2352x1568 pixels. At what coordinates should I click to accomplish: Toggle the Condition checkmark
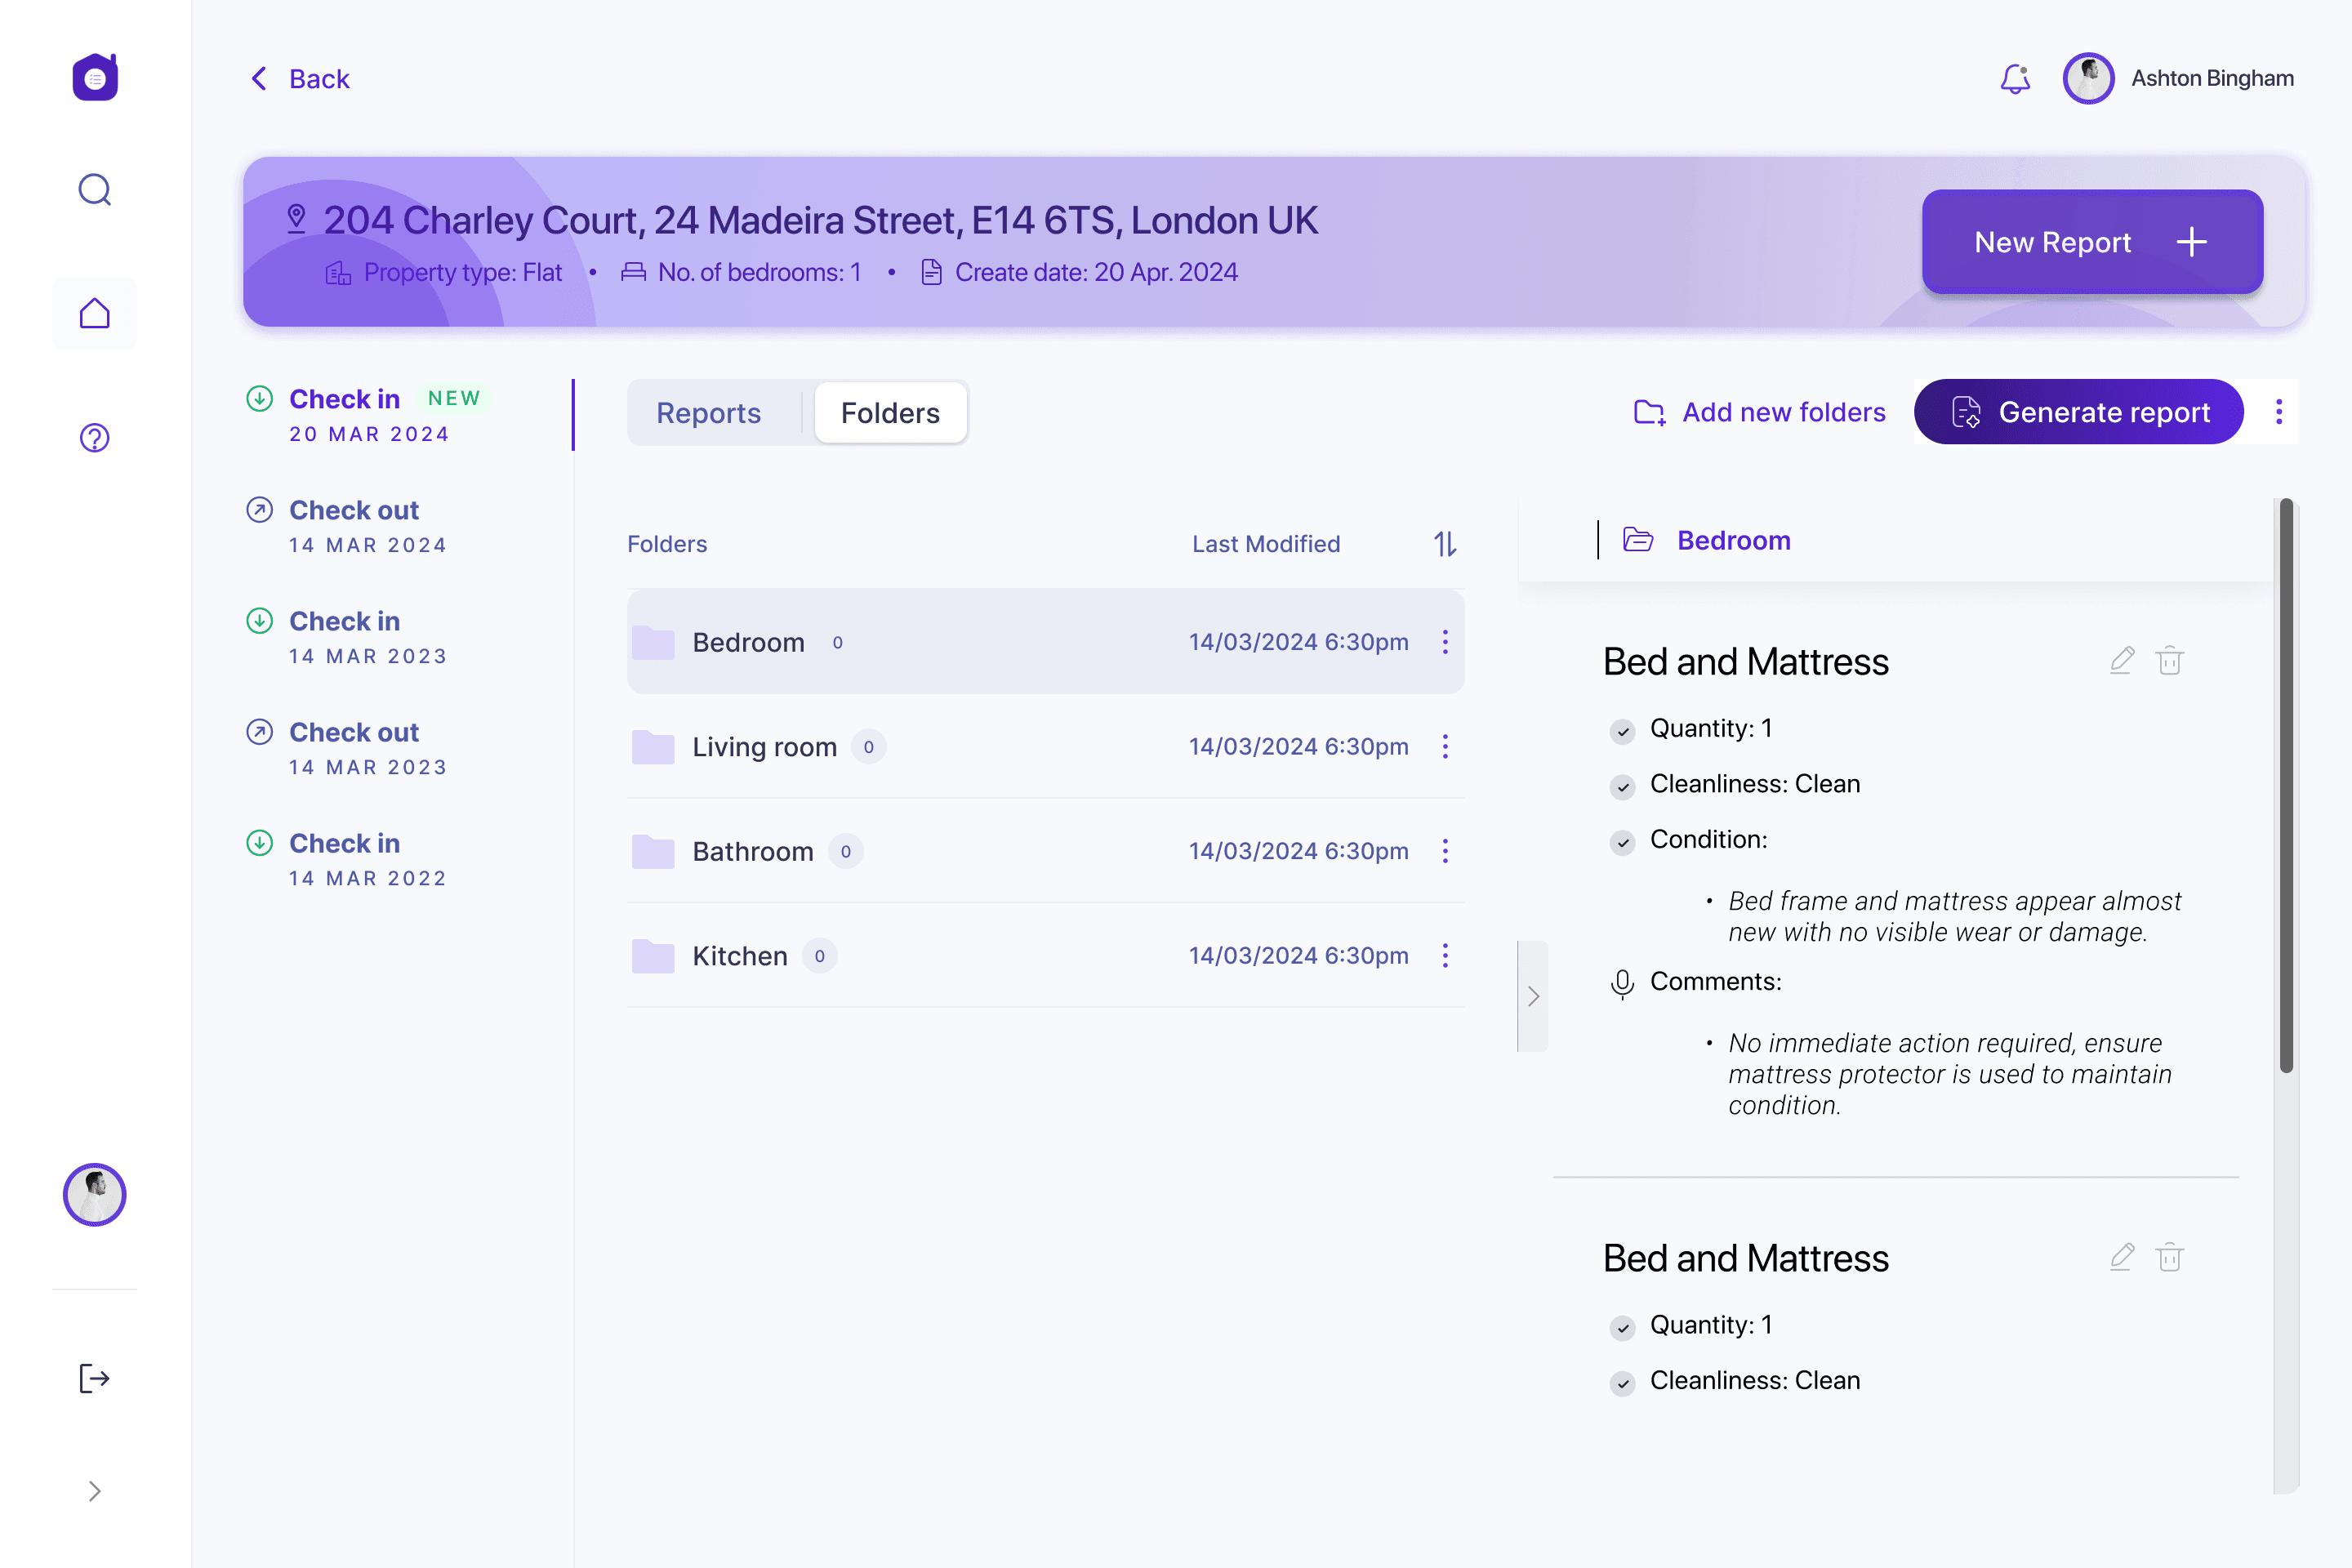click(x=1622, y=842)
